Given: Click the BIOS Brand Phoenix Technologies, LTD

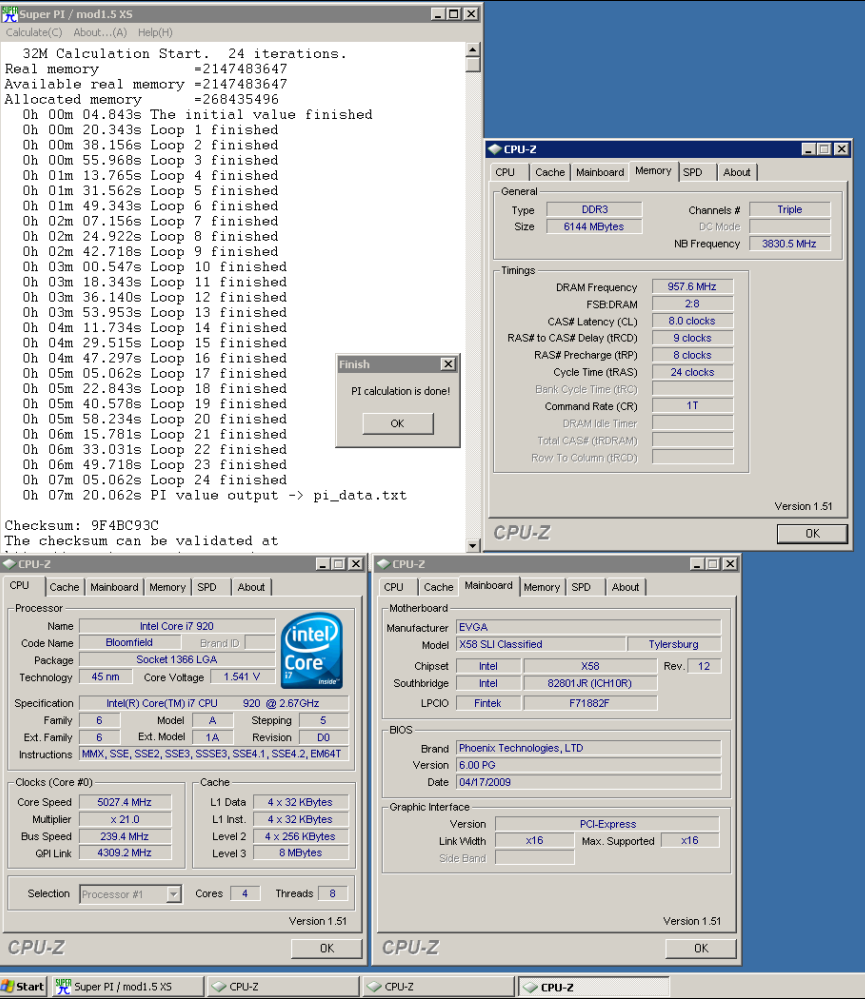Looking at the screenshot, I should (589, 748).
